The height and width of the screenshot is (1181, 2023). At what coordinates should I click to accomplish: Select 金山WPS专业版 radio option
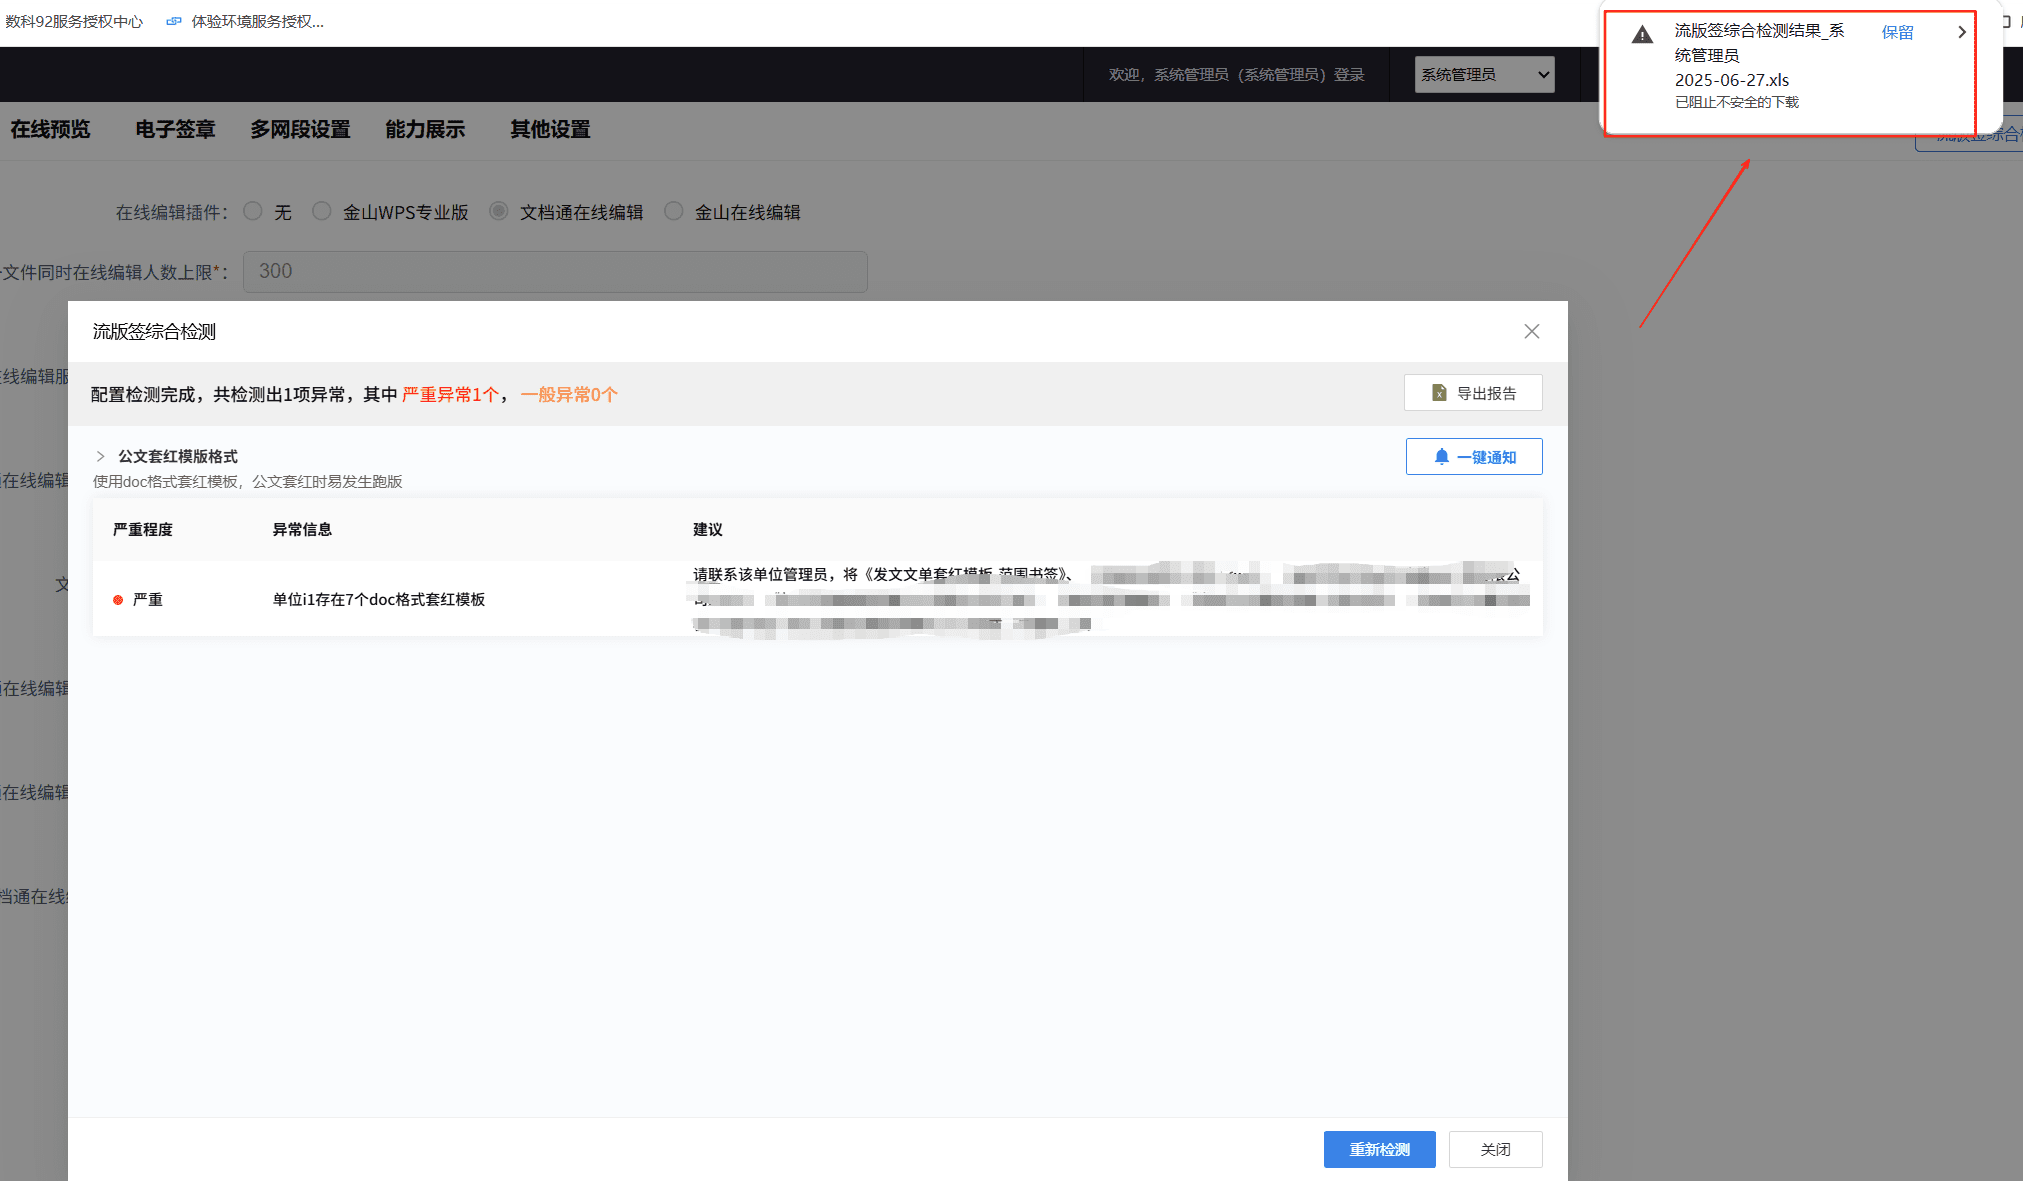coord(322,211)
